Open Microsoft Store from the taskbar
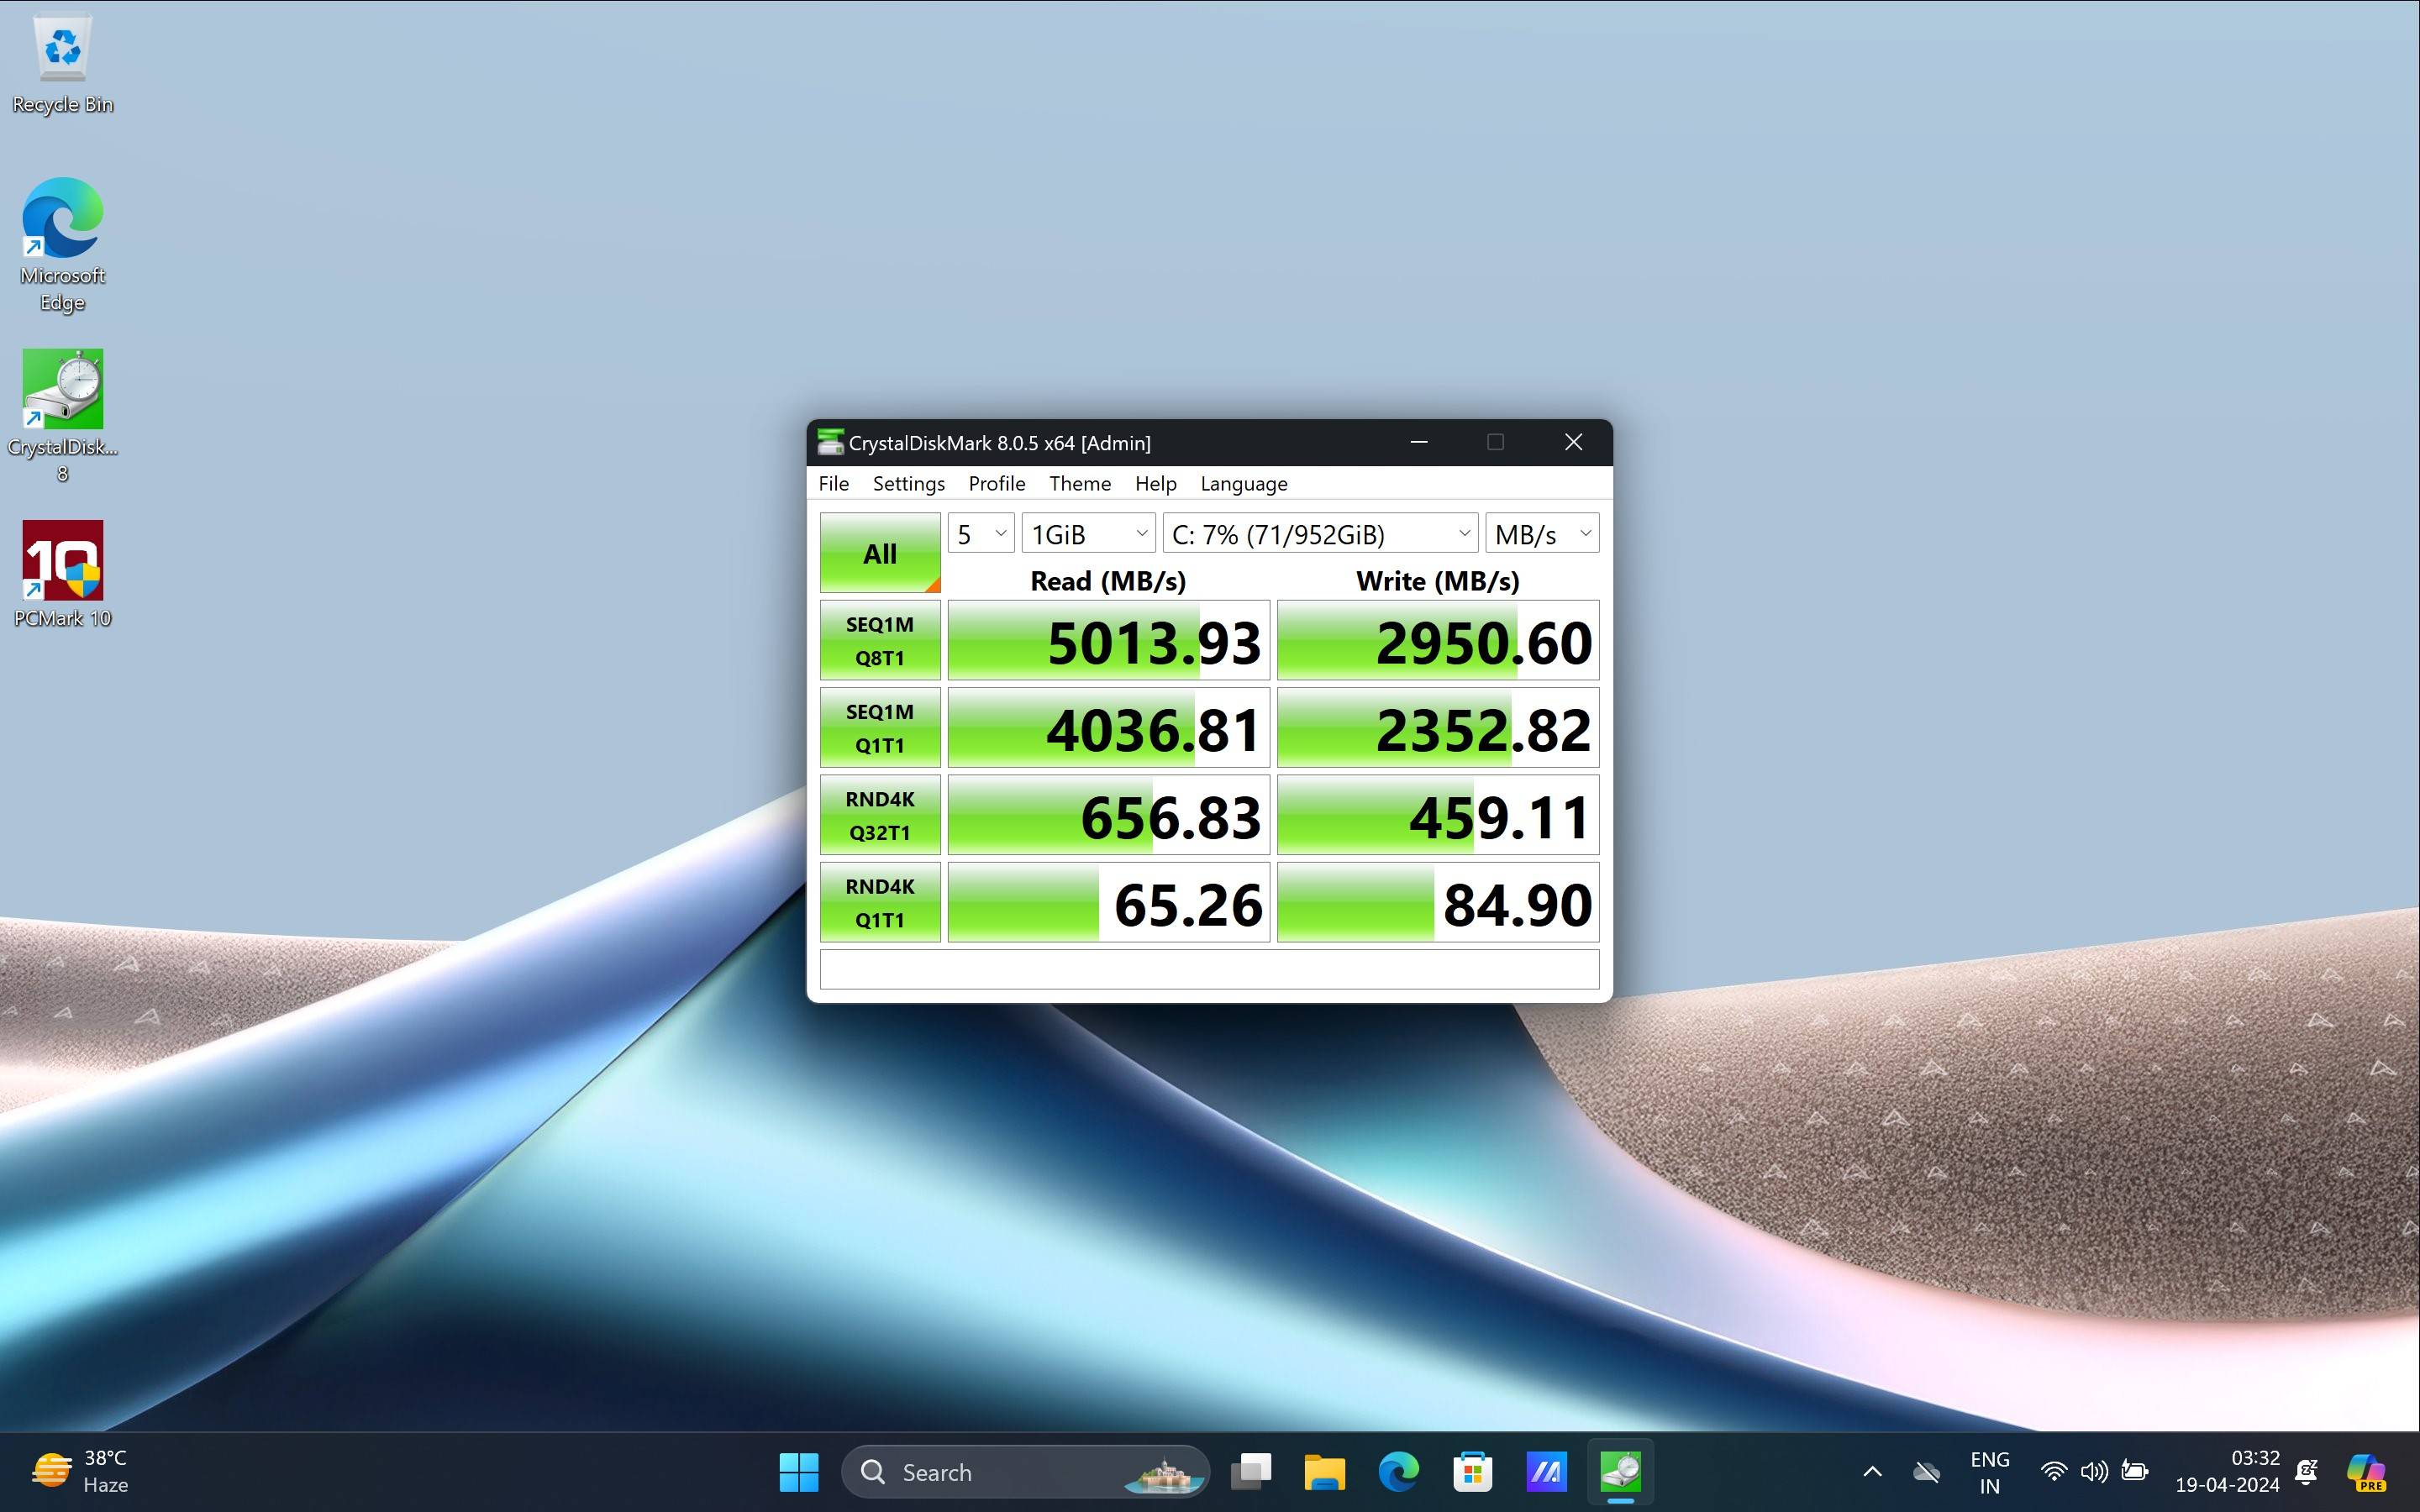The image size is (2420, 1512). coord(1472,1471)
